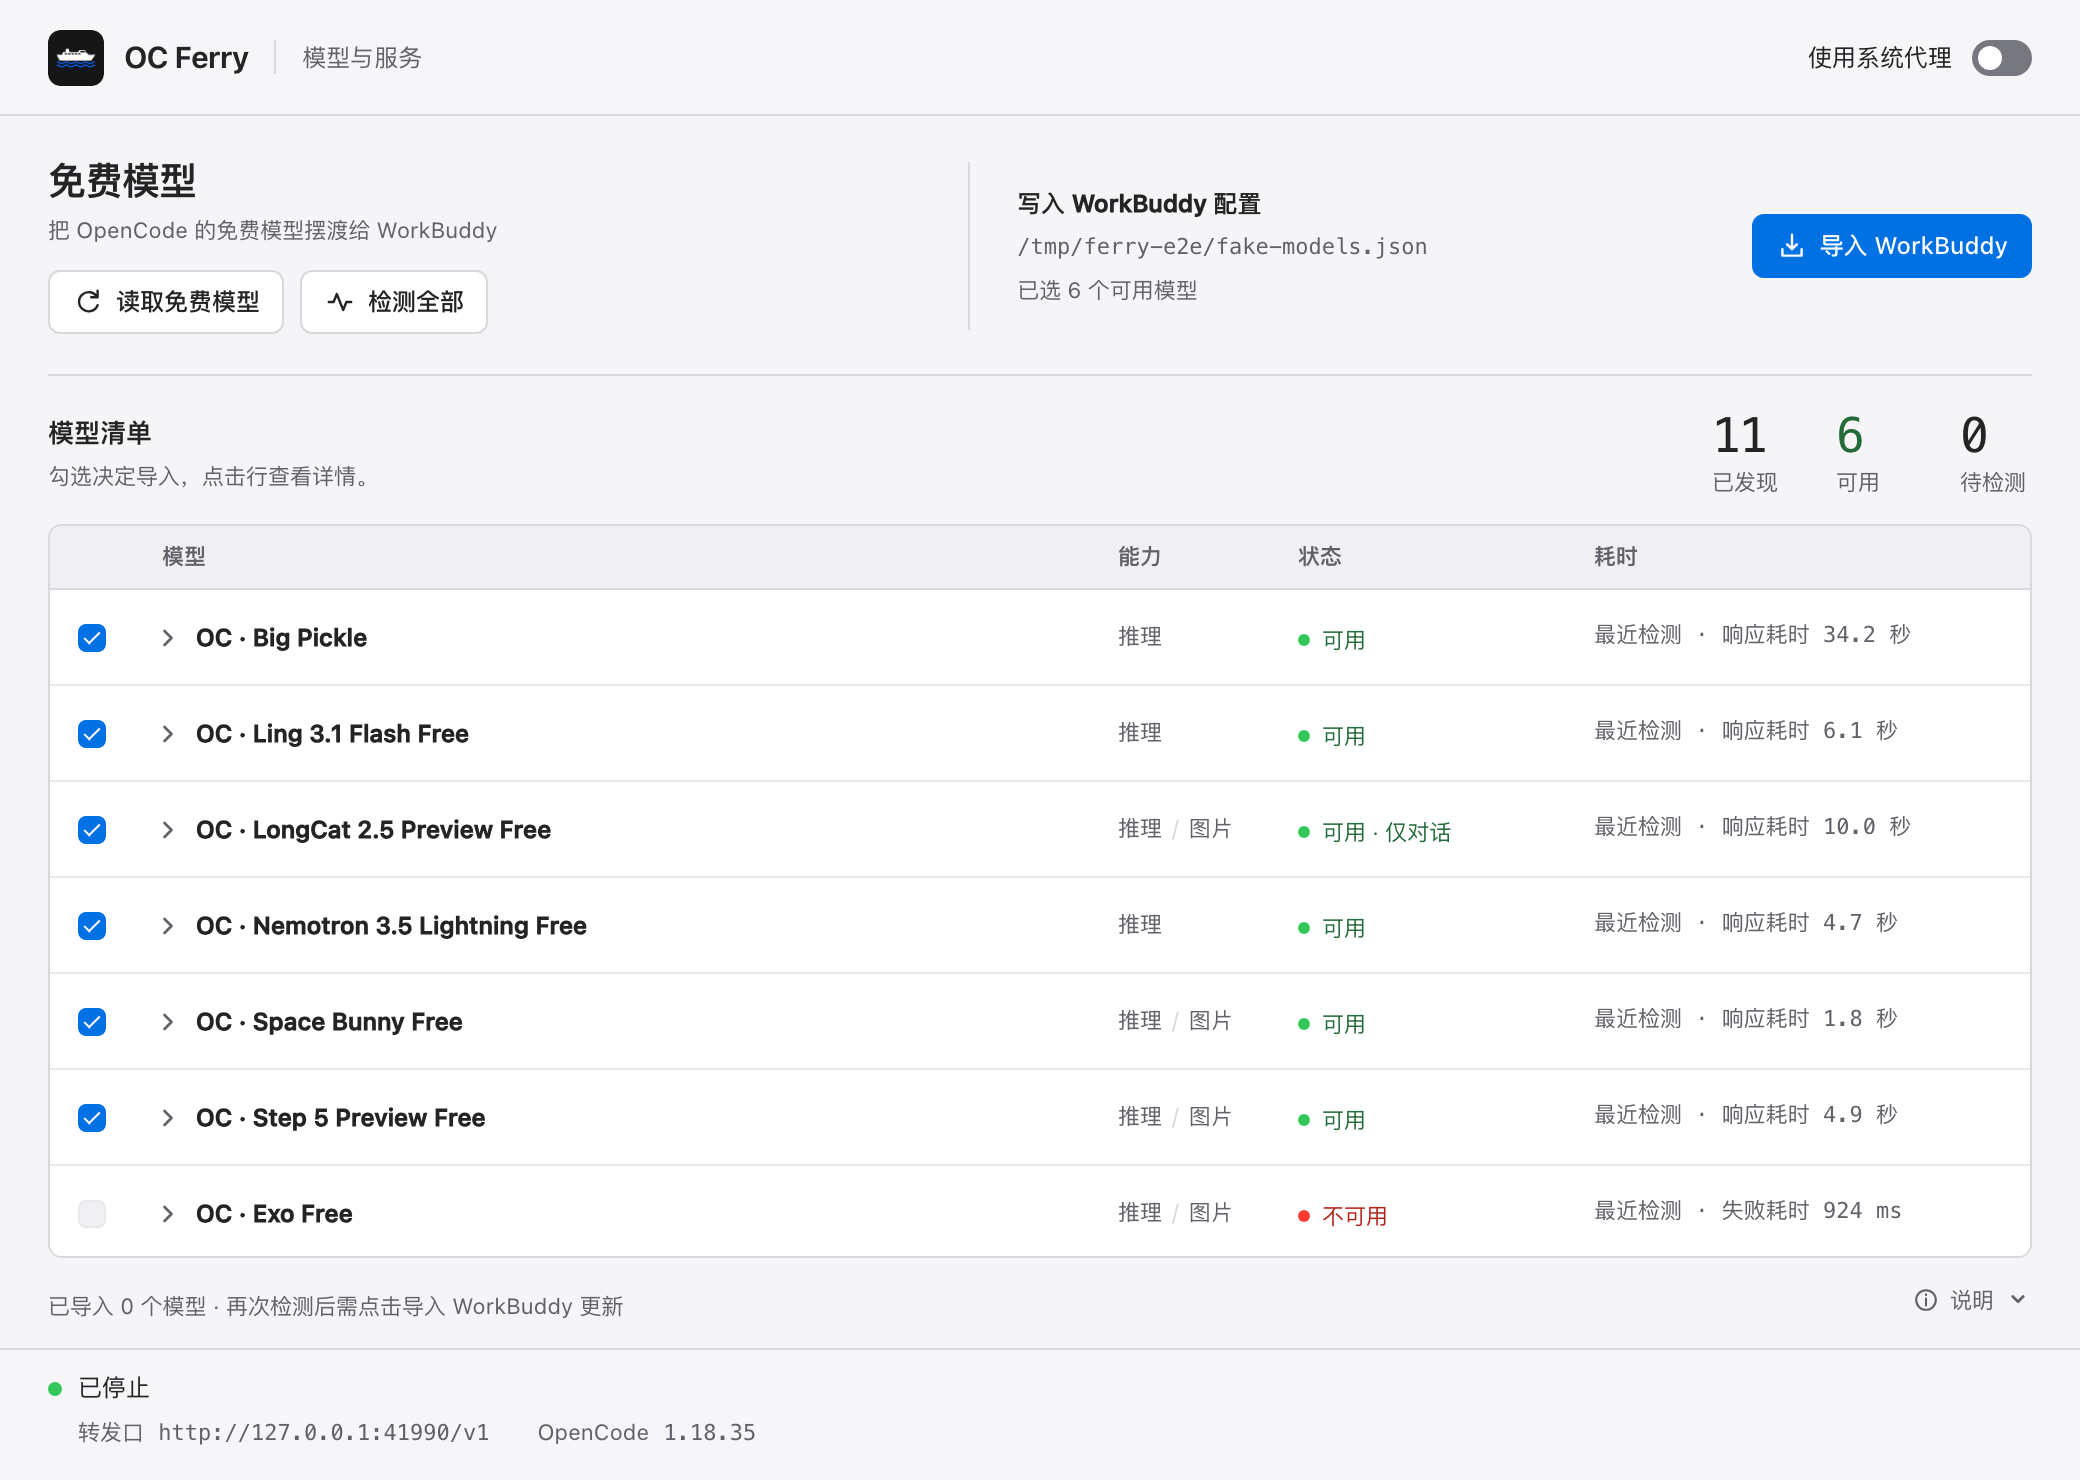Expand the OC · Big Pickle row chevron

pos(168,638)
